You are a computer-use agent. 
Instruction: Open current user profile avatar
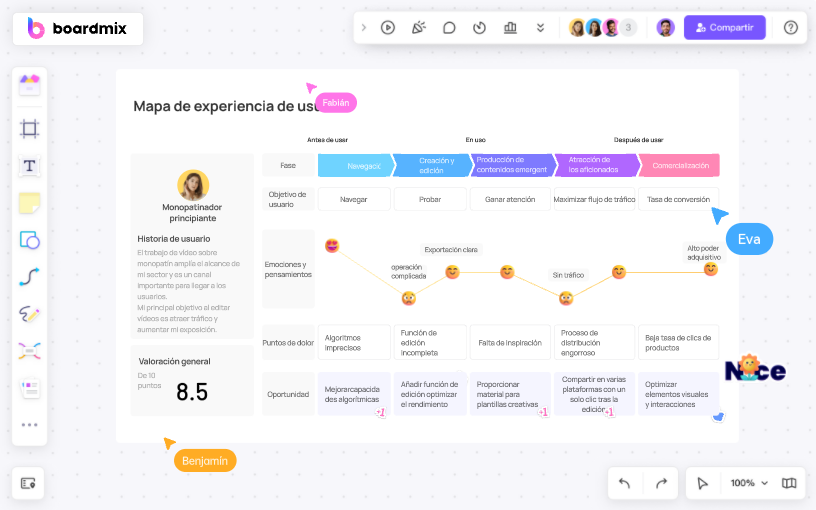click(665, 28)
